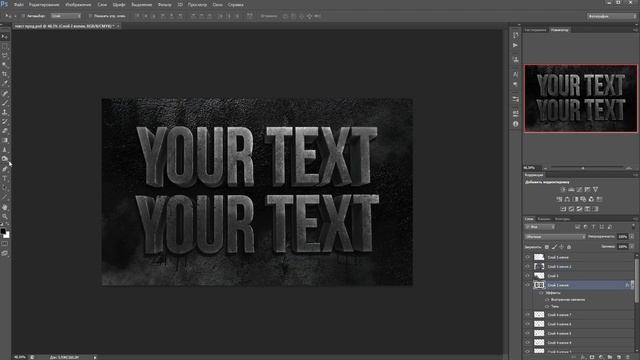640x360 pixels.
Task: Adjust the Navigator zoom slider
Action: [x=582, y=168]
